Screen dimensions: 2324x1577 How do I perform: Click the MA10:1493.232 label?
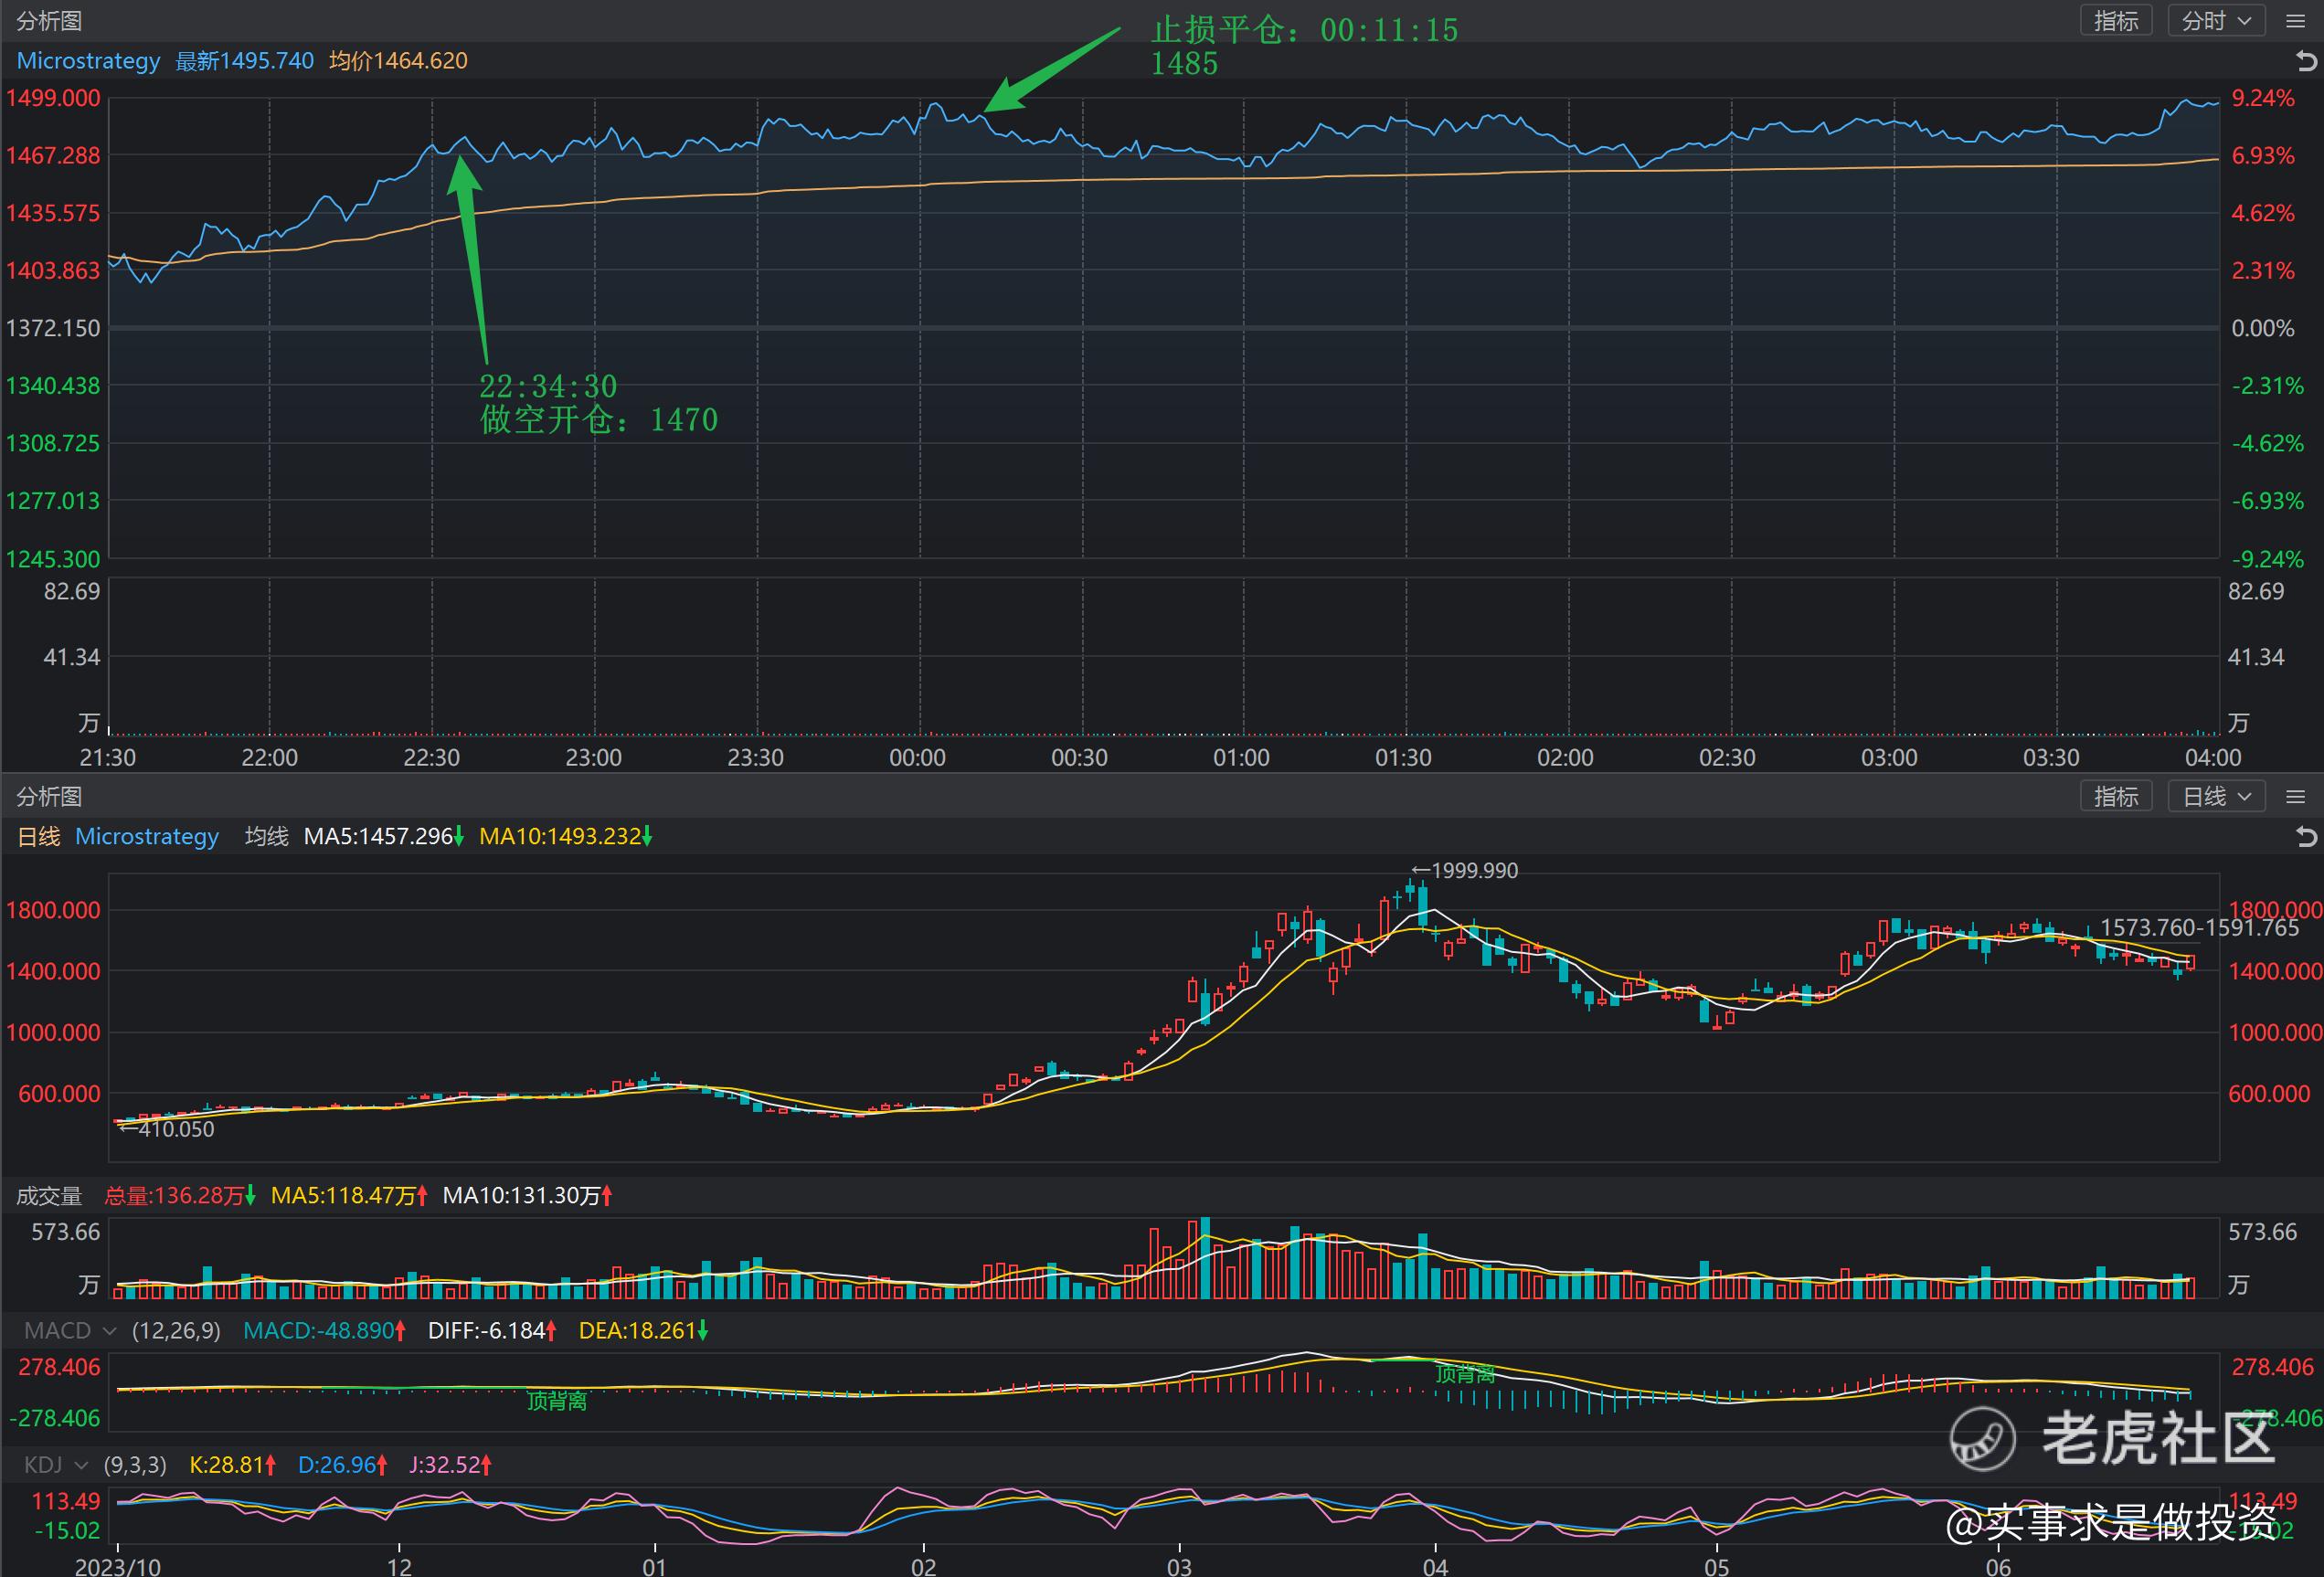566,837
